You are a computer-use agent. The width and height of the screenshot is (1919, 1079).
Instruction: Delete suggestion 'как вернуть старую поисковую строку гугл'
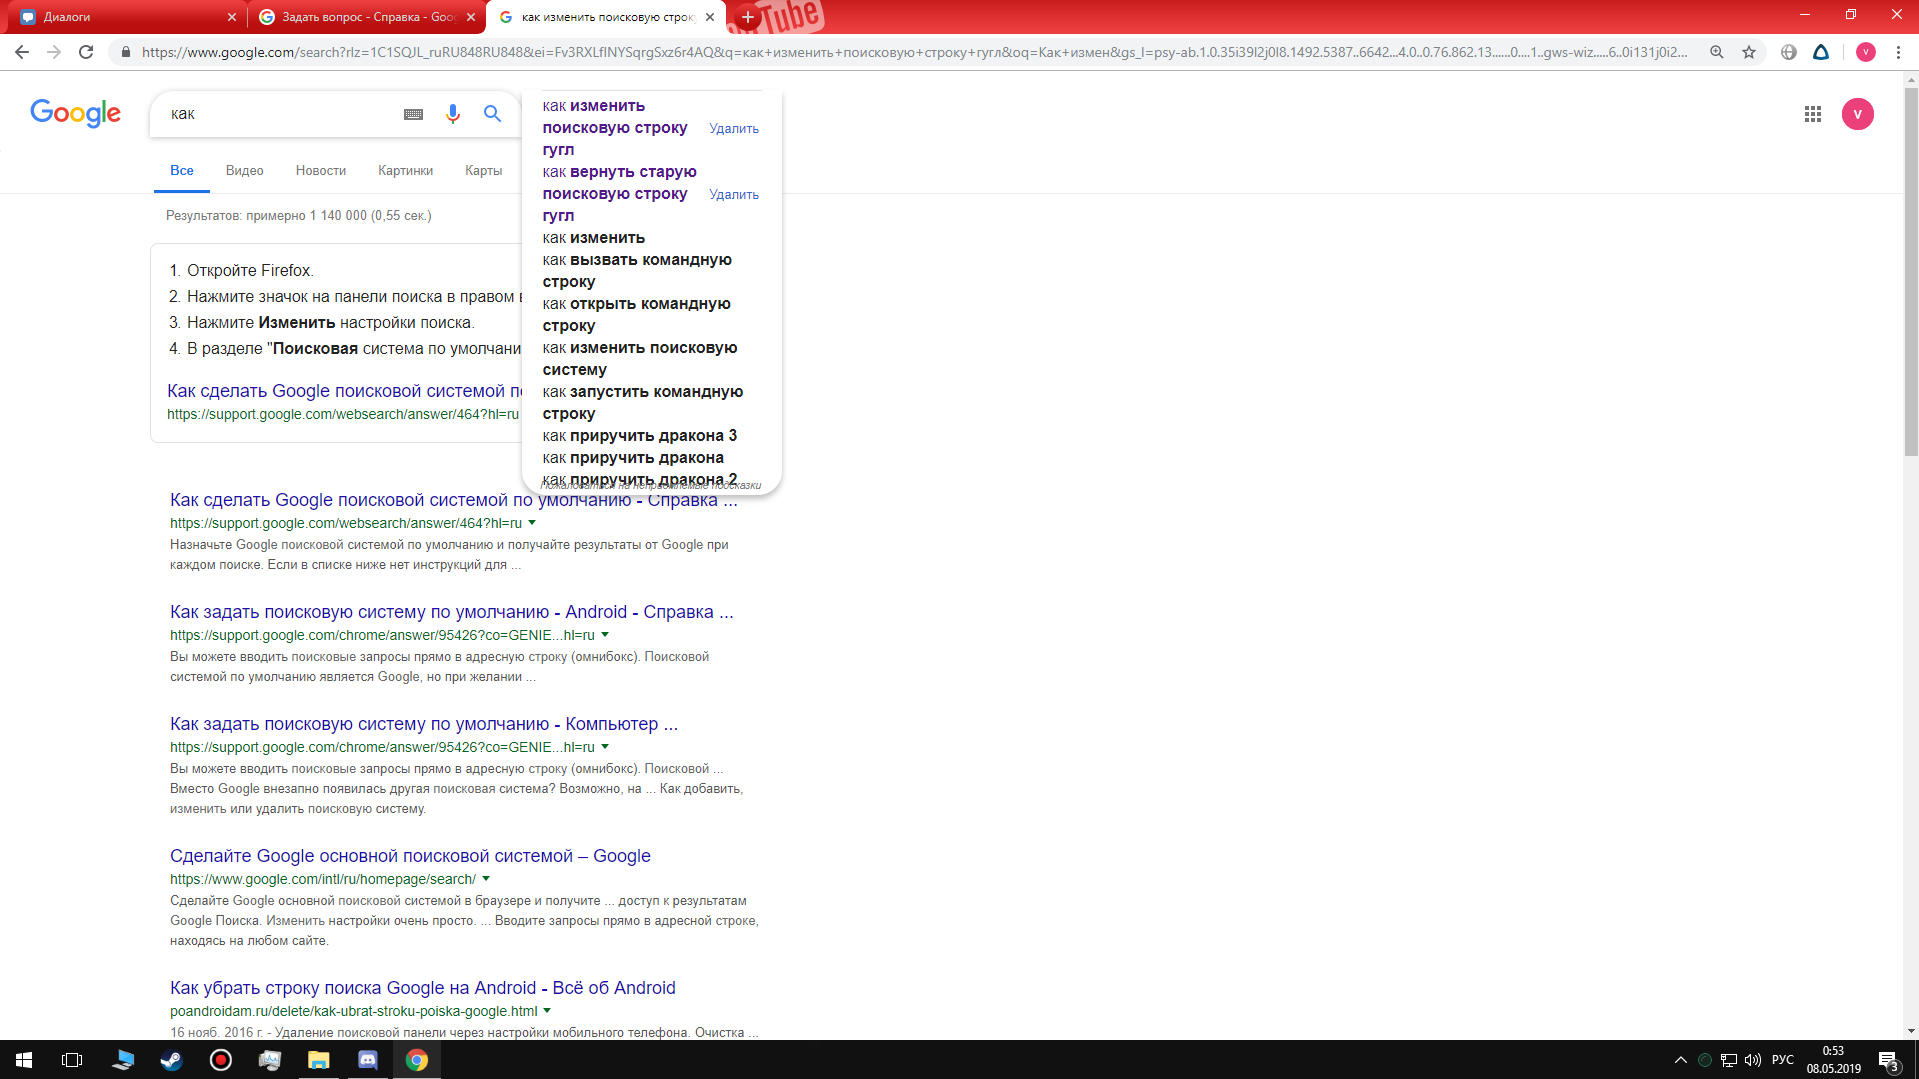point(734,194)
